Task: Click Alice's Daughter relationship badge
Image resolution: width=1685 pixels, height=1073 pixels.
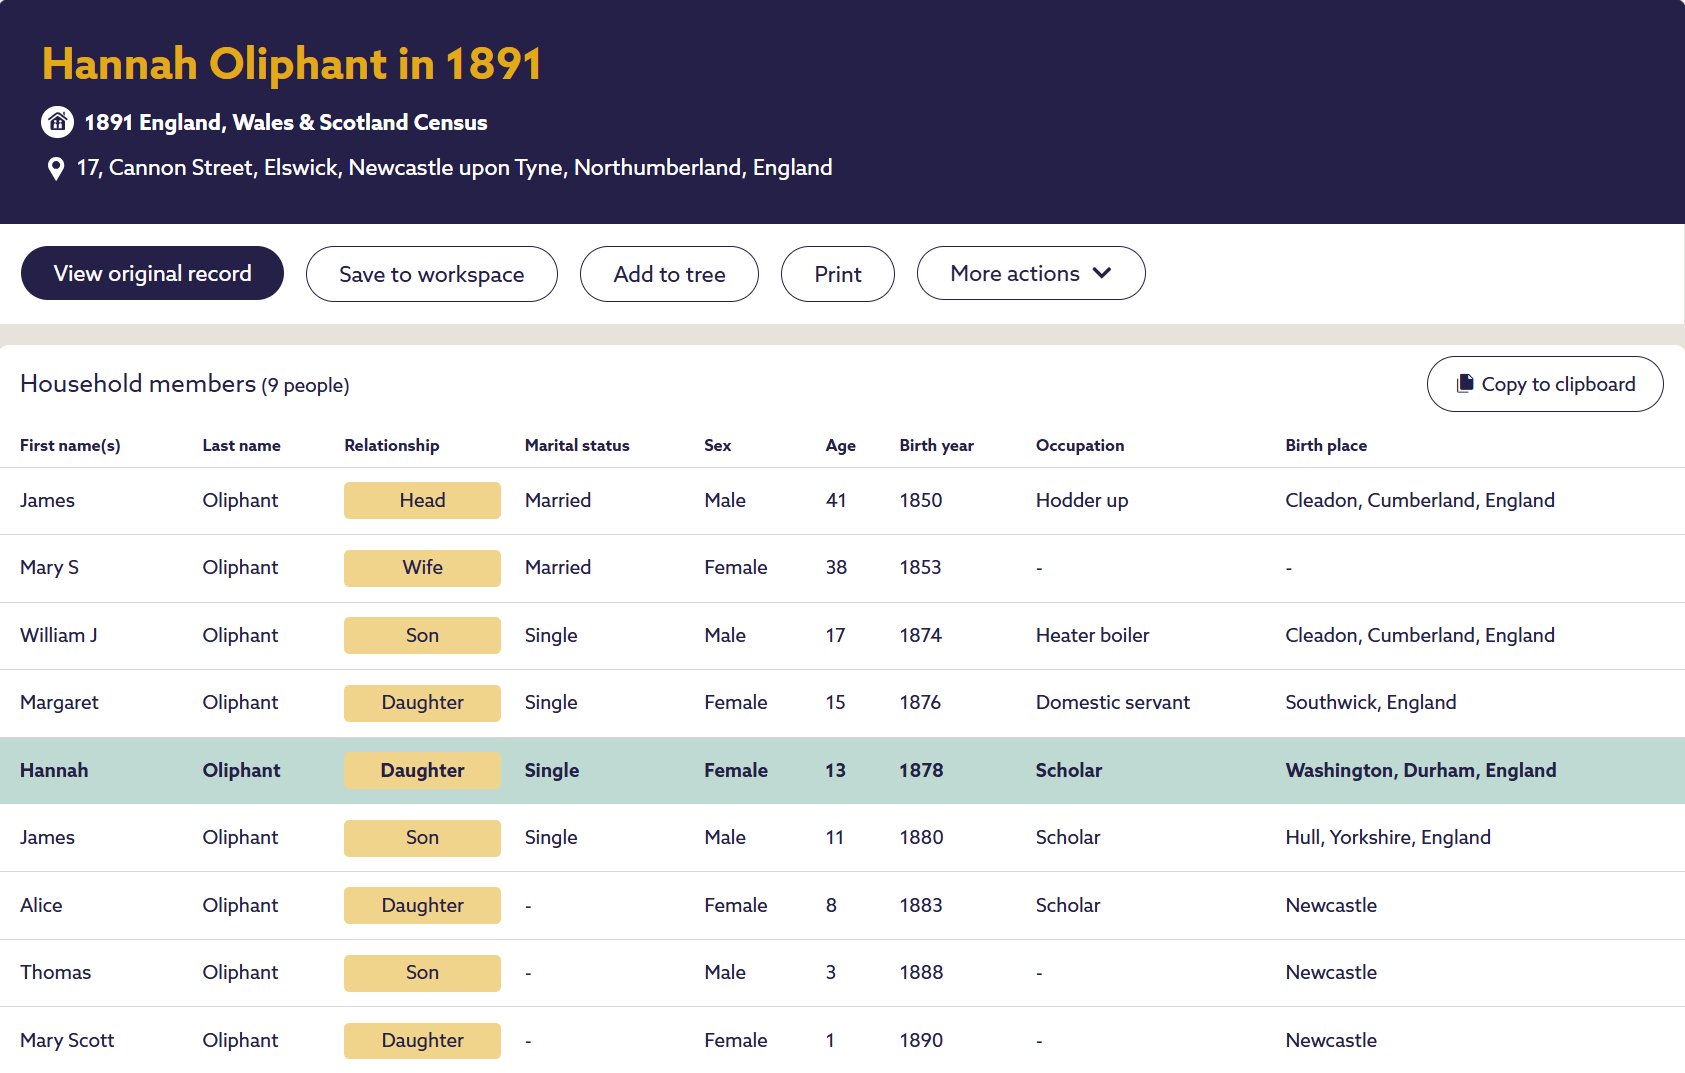Action: 422,905
